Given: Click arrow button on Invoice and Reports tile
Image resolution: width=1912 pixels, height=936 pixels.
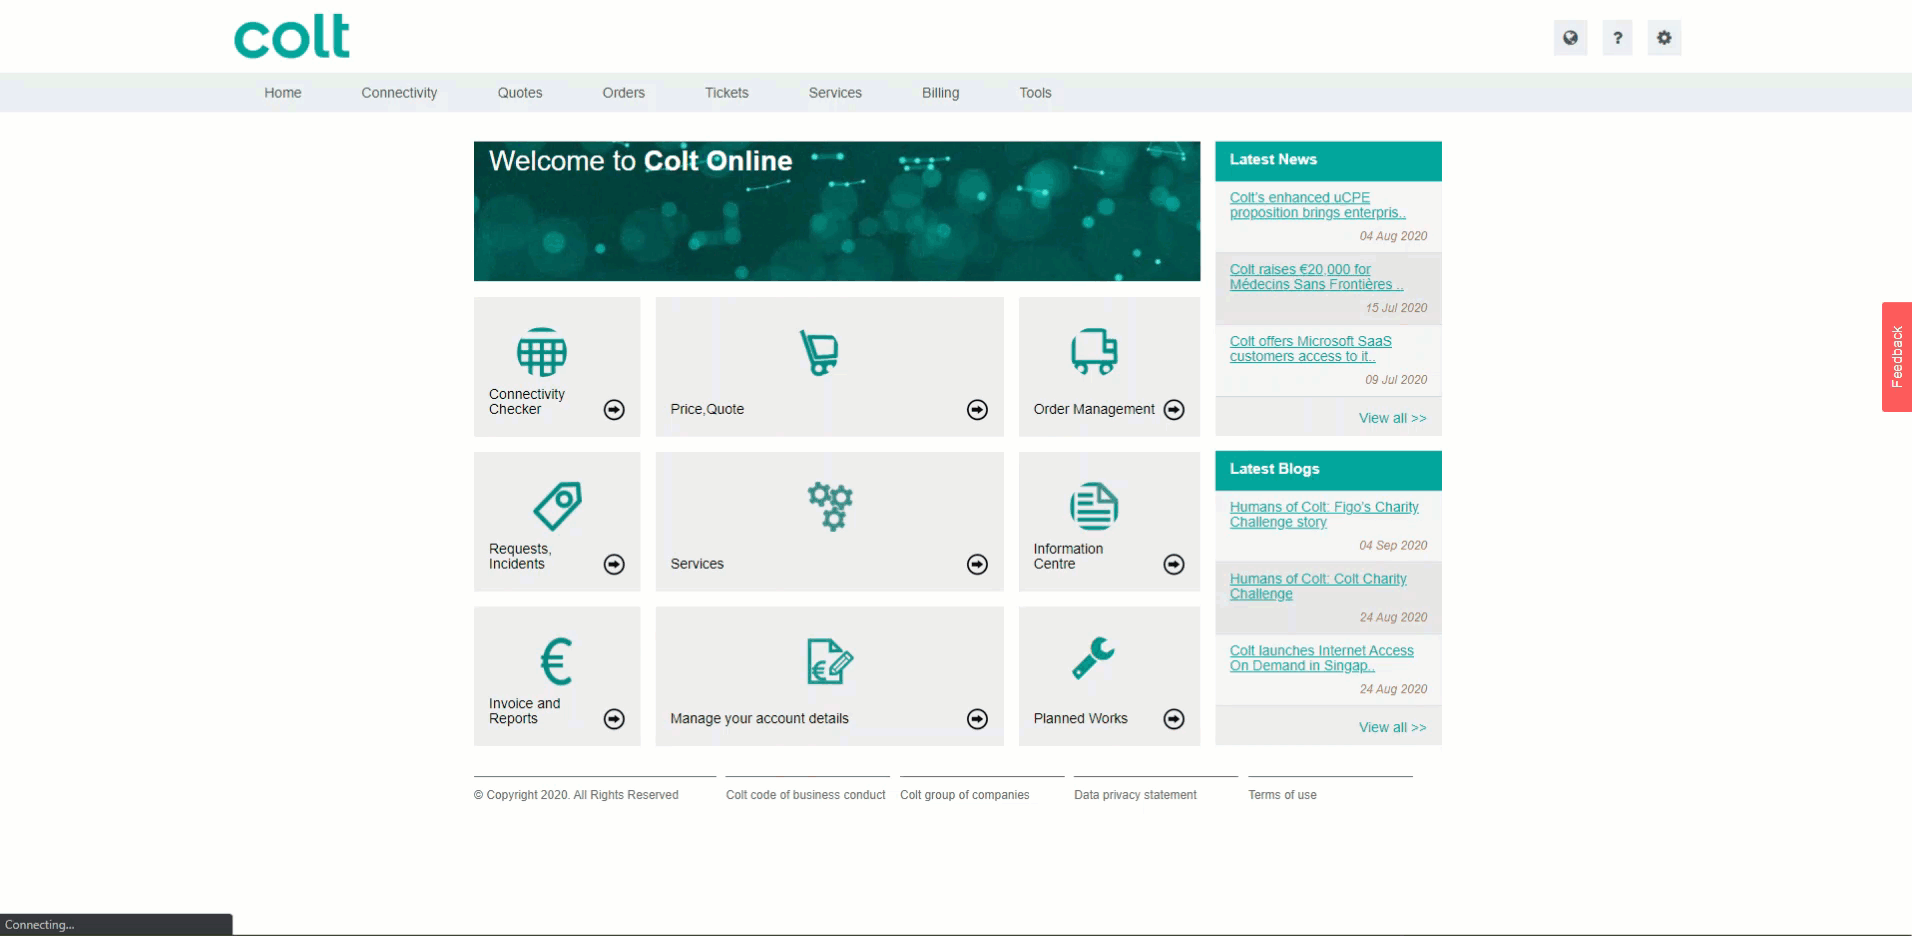Looking at the screenshot, I should click(614, 719).
